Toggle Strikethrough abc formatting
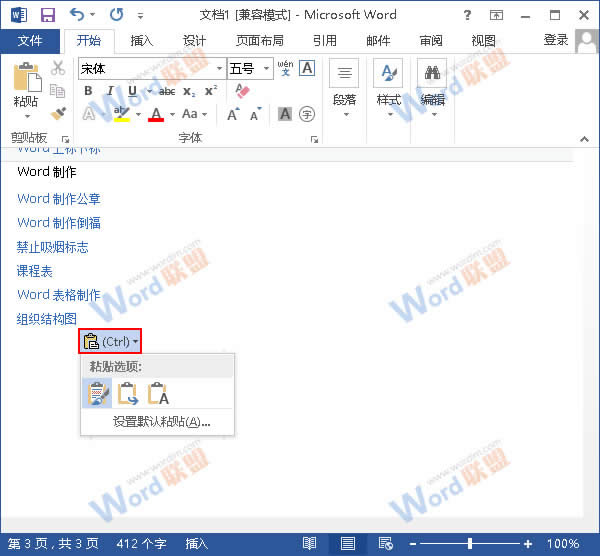The image size is (600, 556). (x=167, y=91)
